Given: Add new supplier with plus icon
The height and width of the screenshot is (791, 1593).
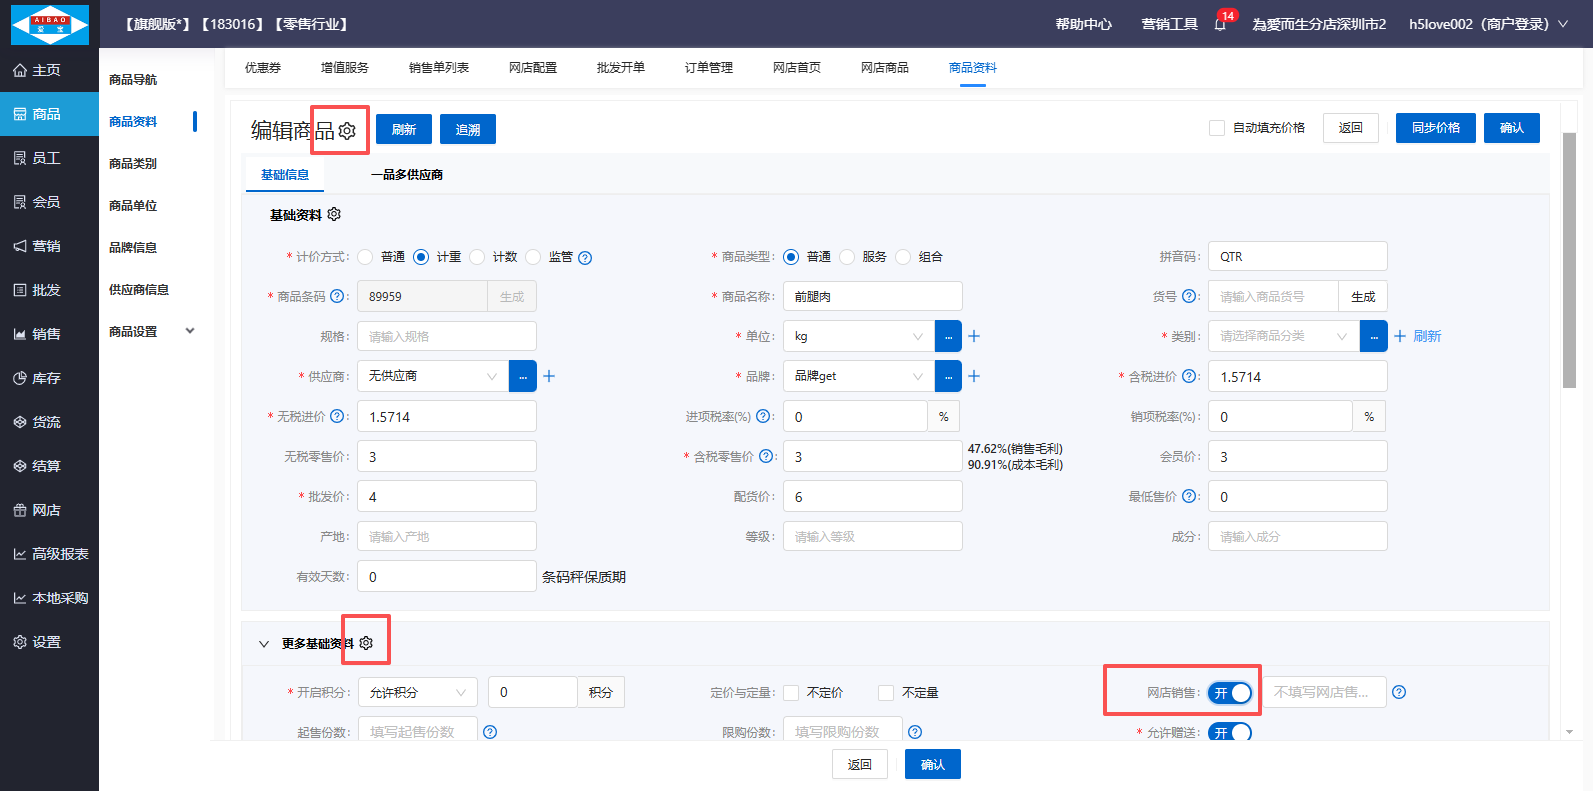Looking at the screenshot, I should pyautogui.click(x=549, y=377).
